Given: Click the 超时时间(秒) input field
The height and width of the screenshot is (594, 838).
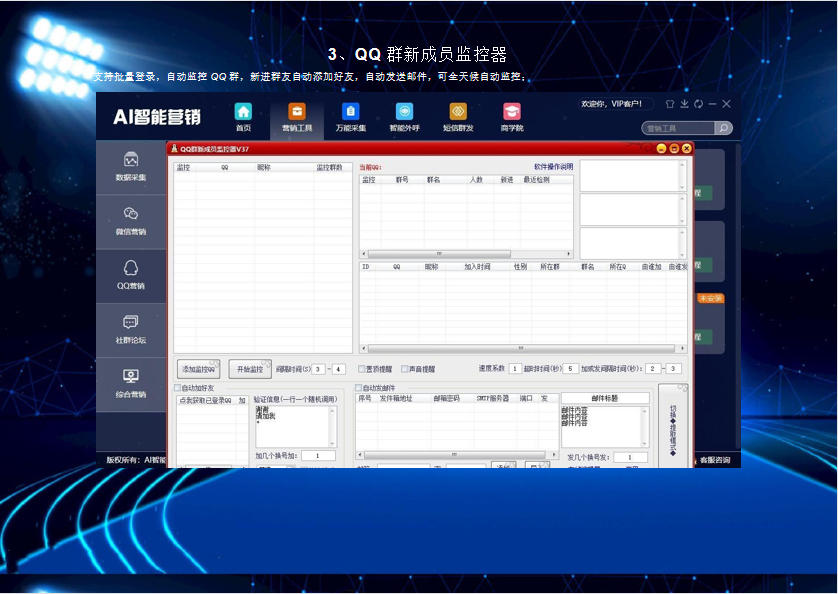Looking at the screenshot, I should tap(571, 369).
